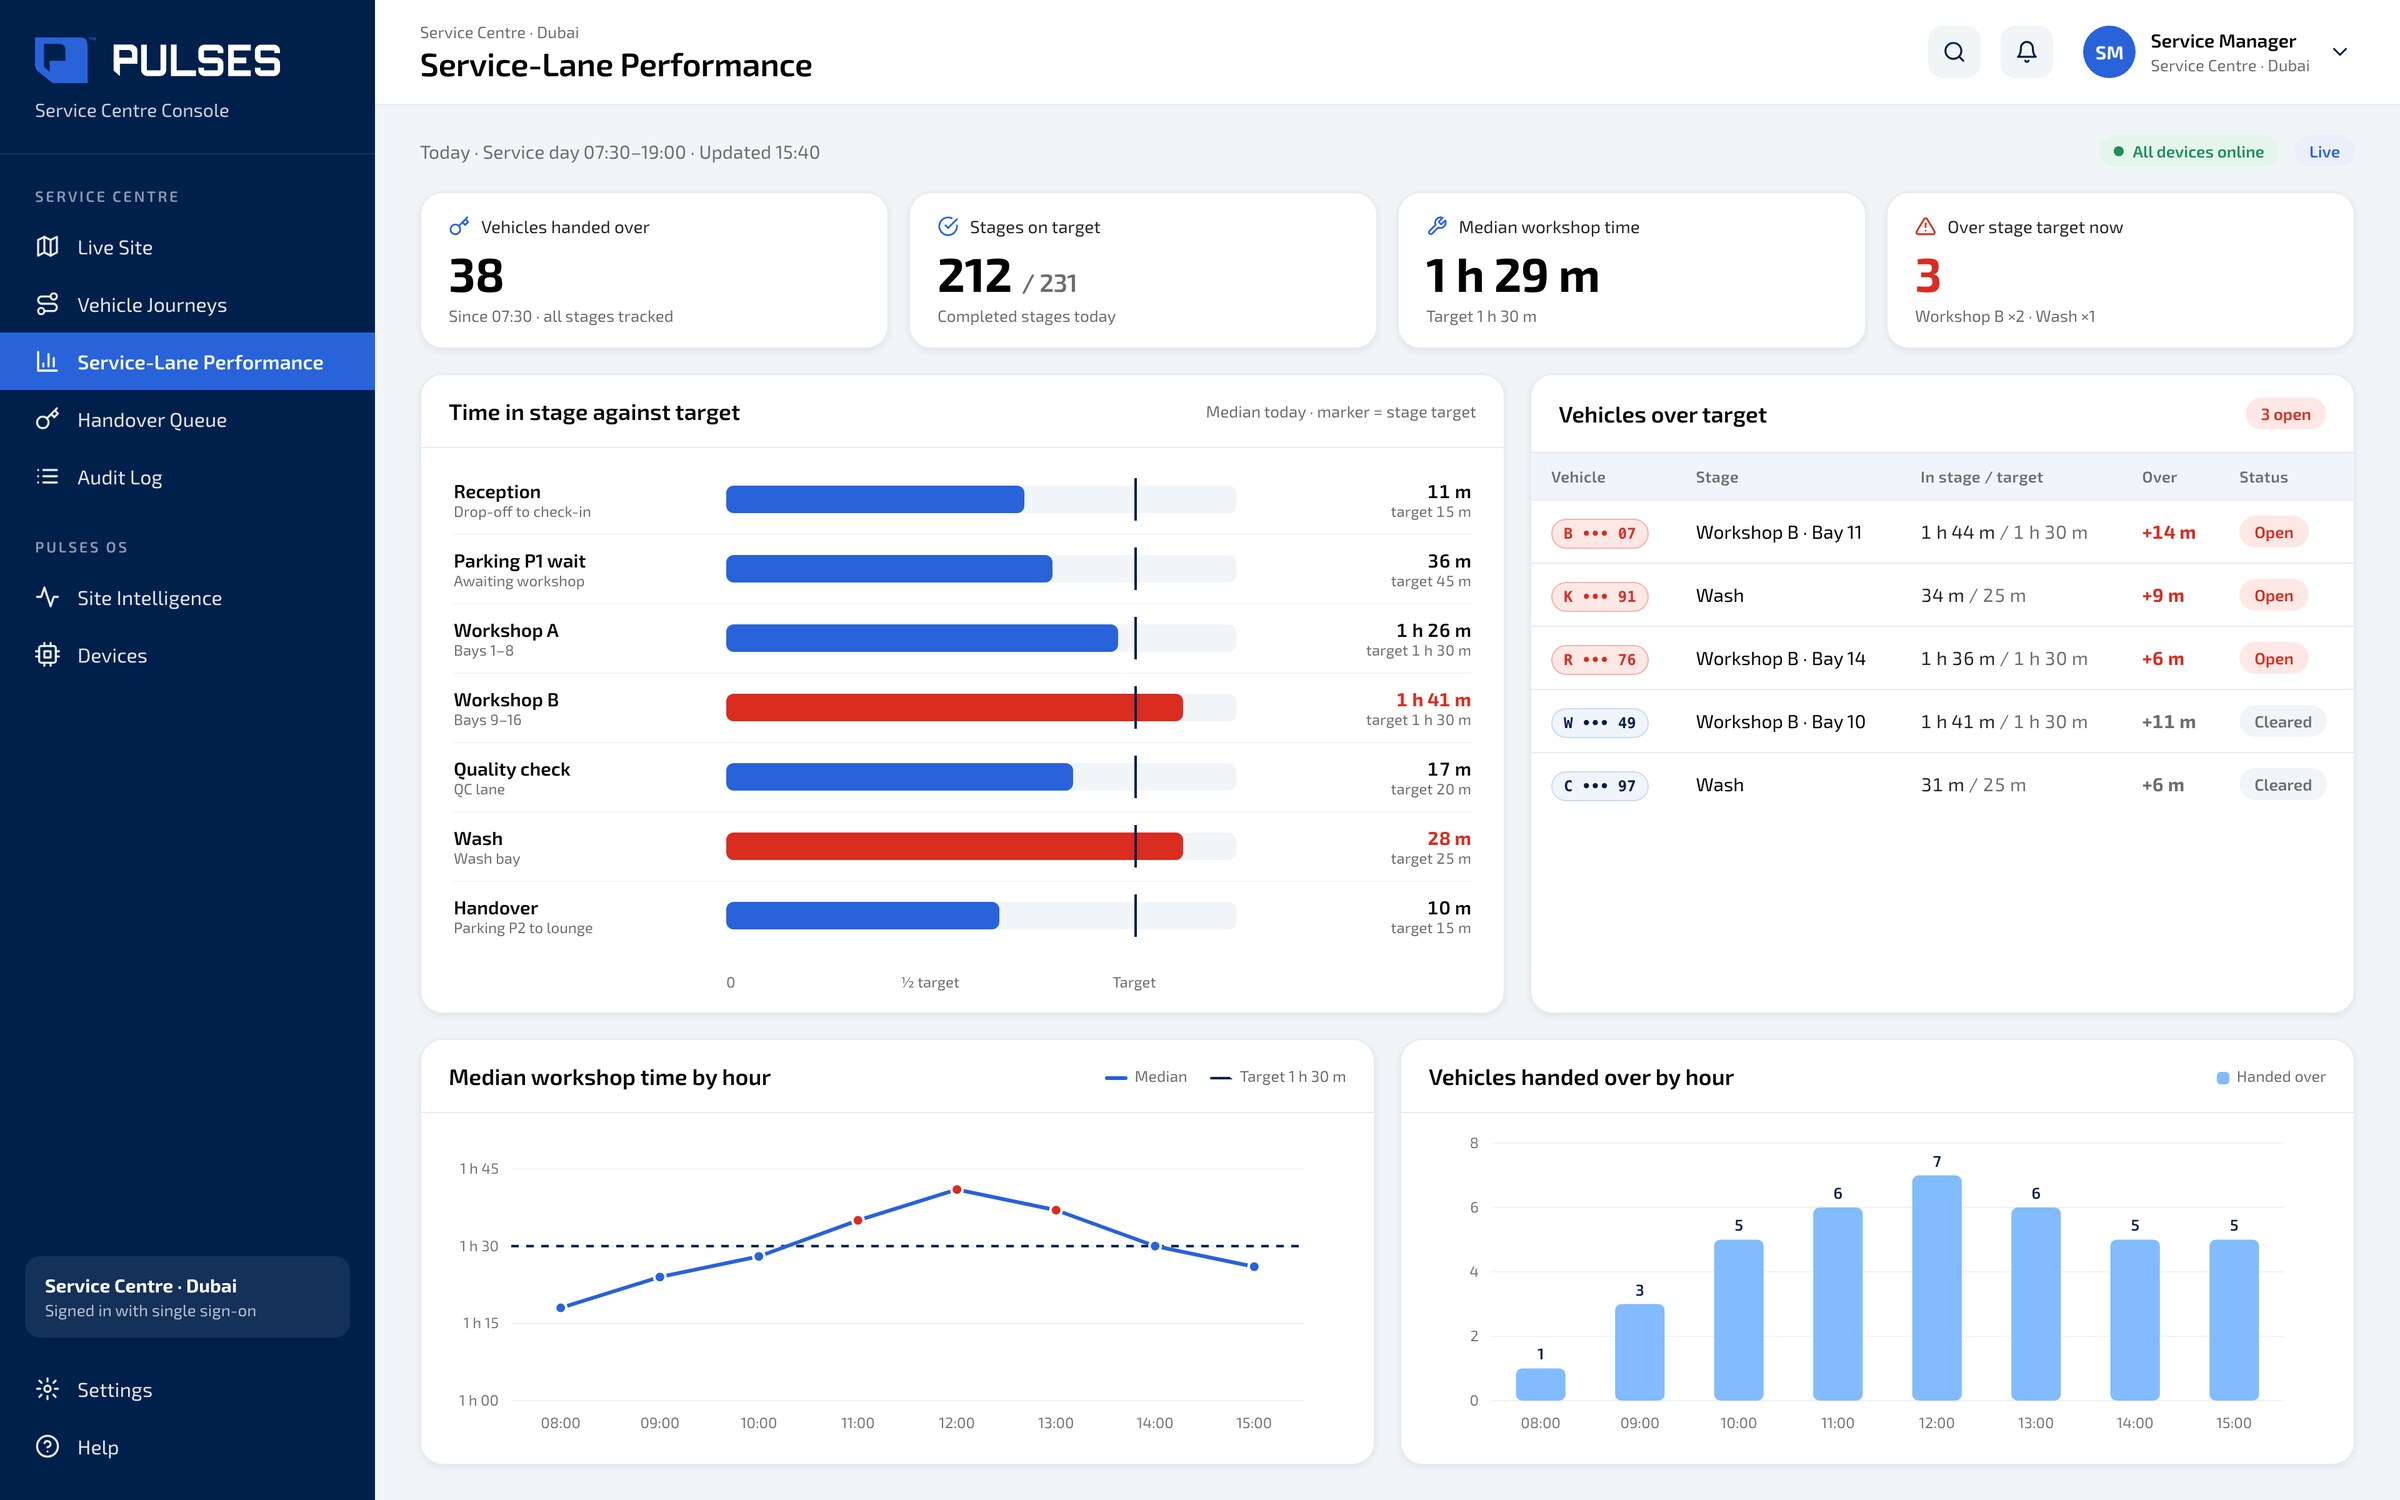Click the Median legend color line
Image resolution: width=2400 pixels, height=1500 pixels.
point(1115,1078)
